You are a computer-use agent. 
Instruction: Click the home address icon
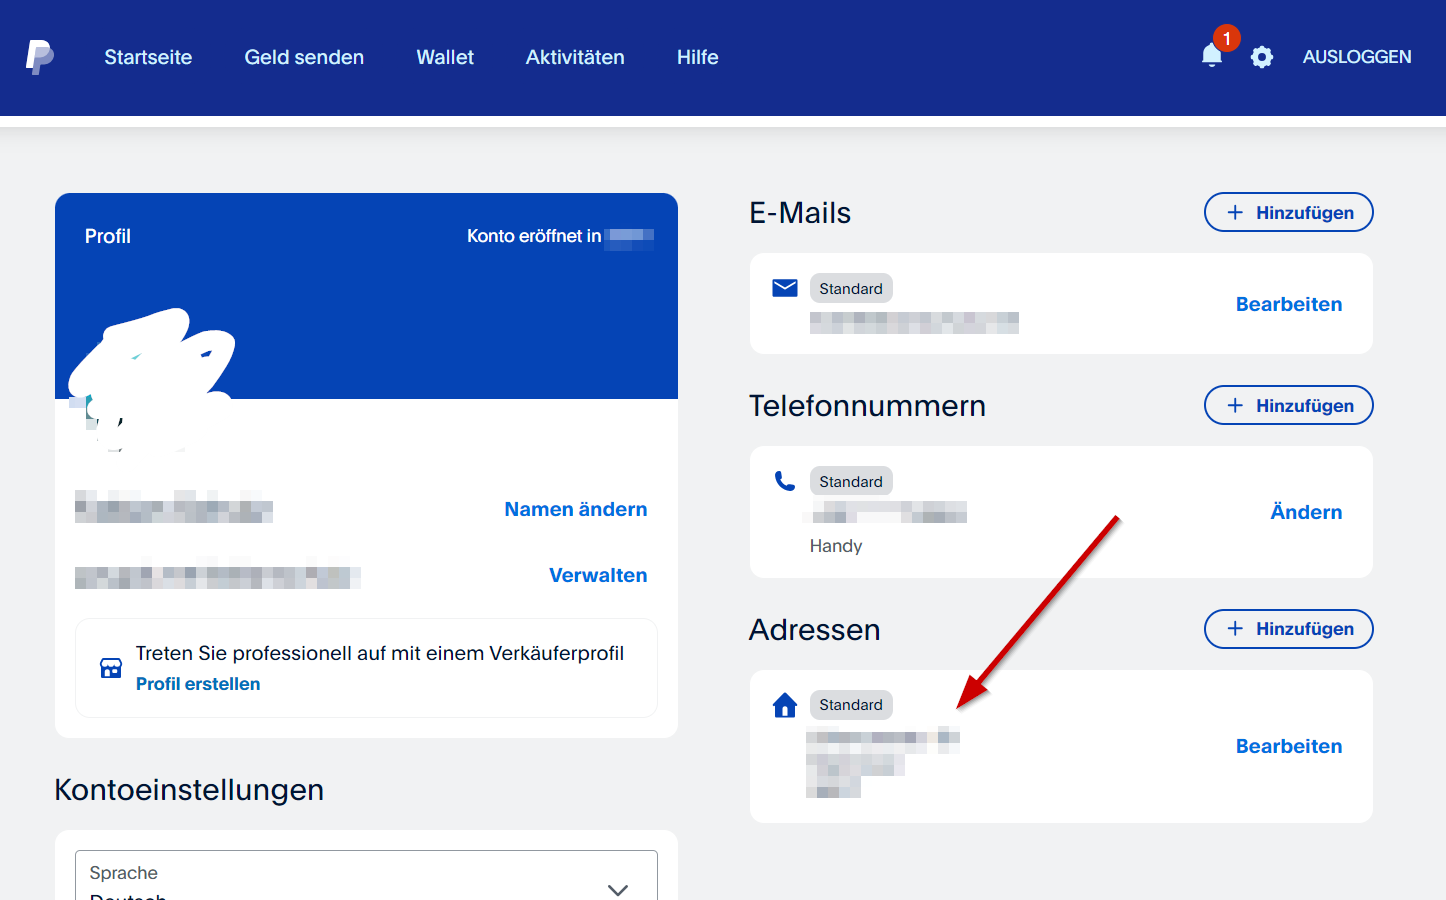[785, 705]
